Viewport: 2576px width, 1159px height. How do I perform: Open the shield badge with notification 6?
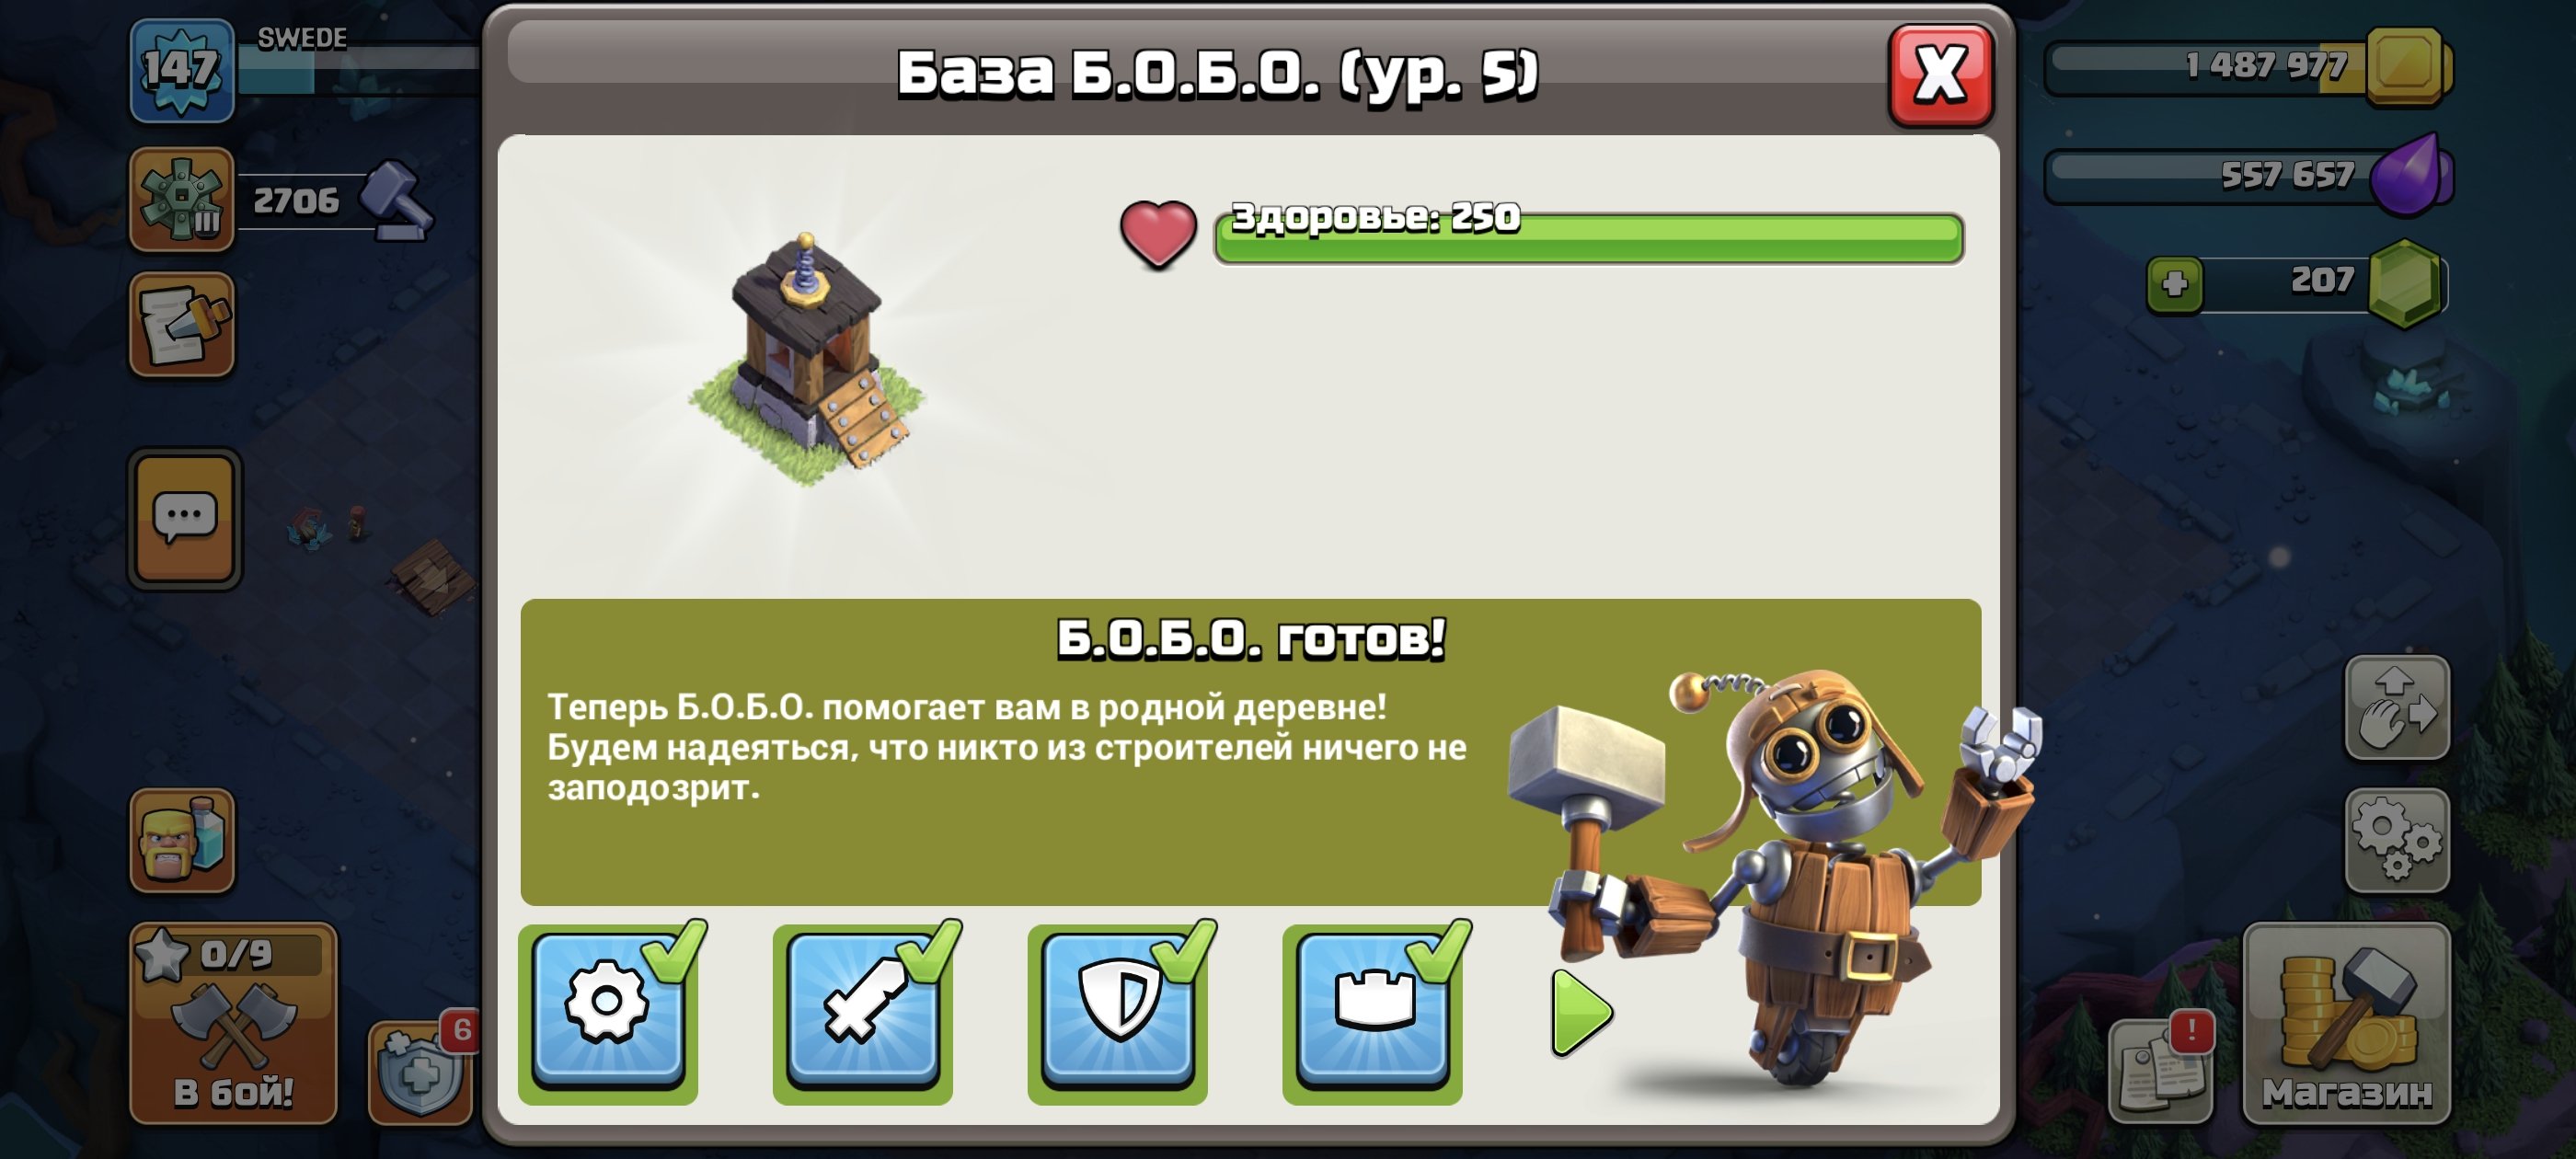[x=421, y=1072]
